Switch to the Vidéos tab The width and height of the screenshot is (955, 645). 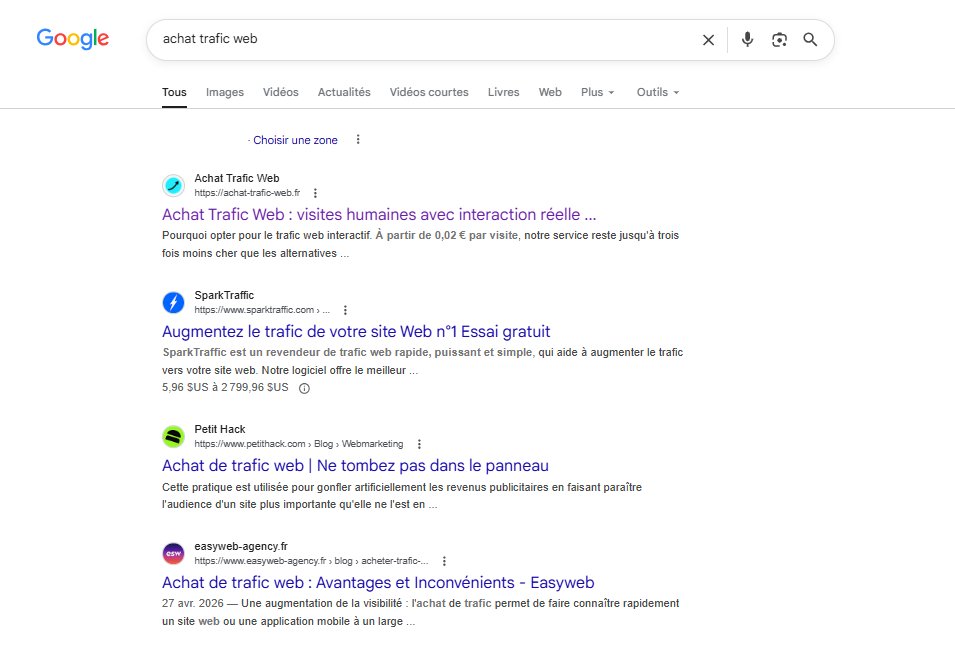point(281,92)
